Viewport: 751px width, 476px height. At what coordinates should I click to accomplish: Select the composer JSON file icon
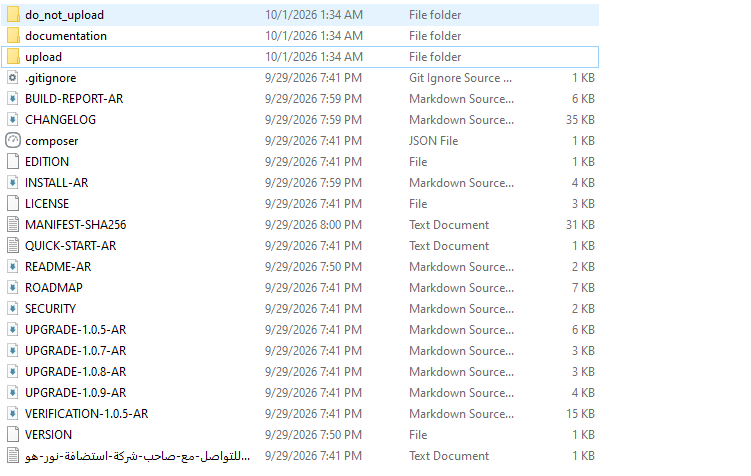[13, 141]
